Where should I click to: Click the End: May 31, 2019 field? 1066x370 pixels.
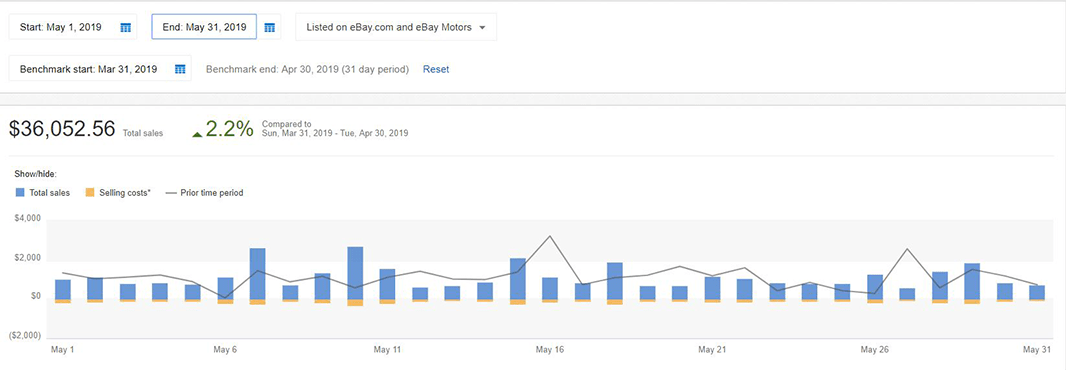[204, 27]
